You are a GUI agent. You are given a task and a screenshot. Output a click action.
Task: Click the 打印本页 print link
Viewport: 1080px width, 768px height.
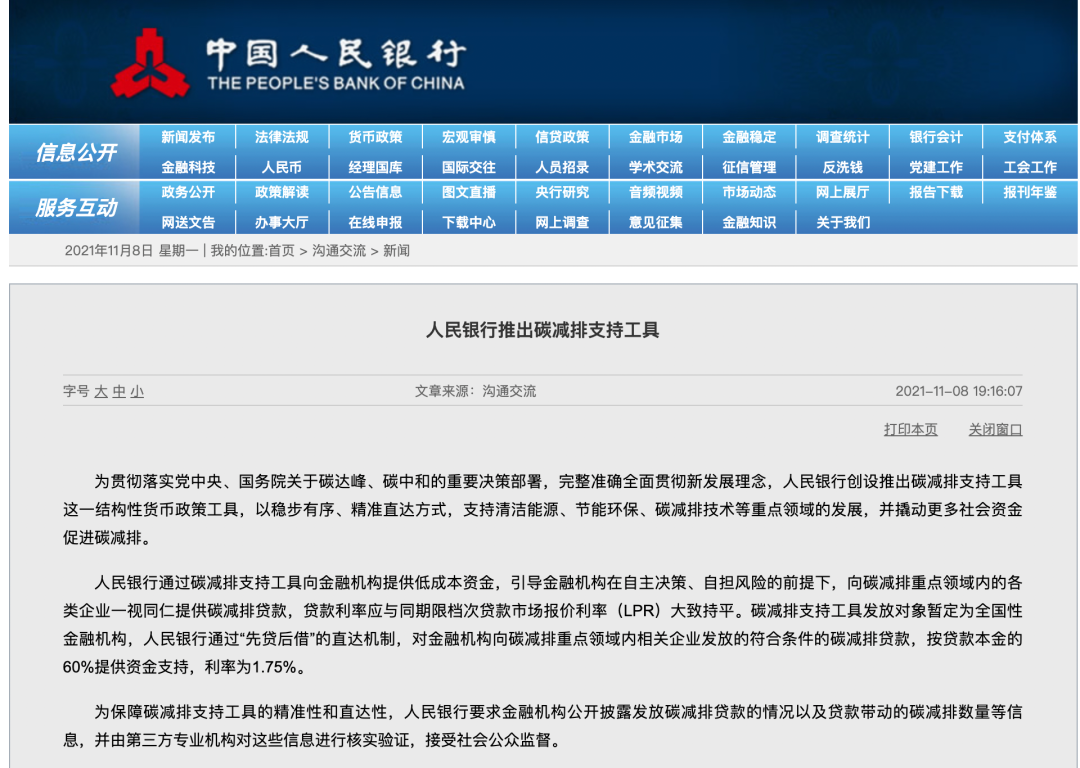[911, 429]
